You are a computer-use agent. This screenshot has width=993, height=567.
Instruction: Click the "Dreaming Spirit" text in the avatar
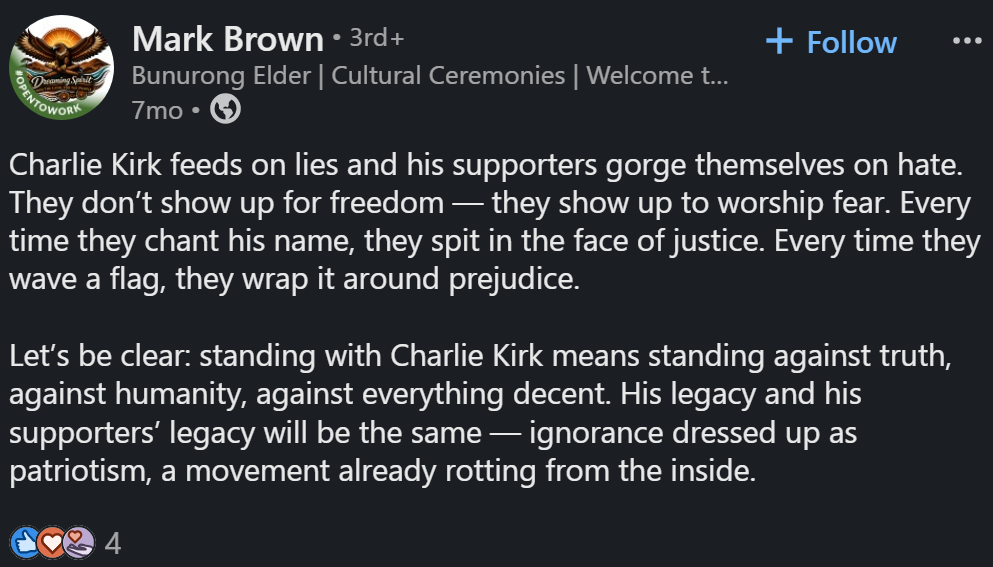coord(62,81)
